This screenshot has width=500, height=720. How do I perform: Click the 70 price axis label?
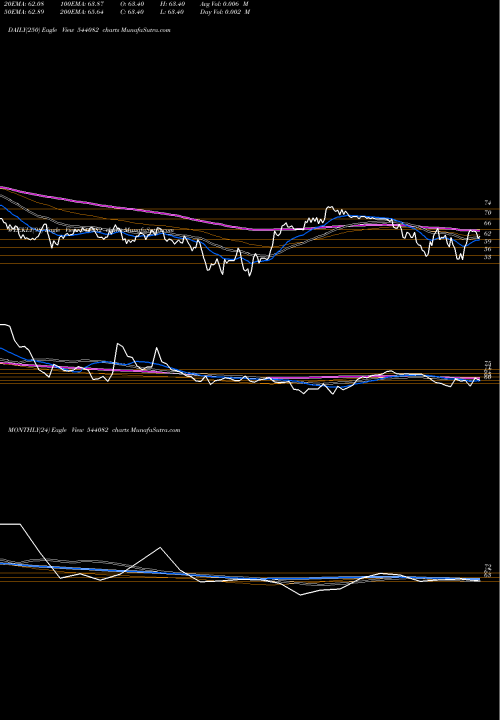click(x=488, y=213)
